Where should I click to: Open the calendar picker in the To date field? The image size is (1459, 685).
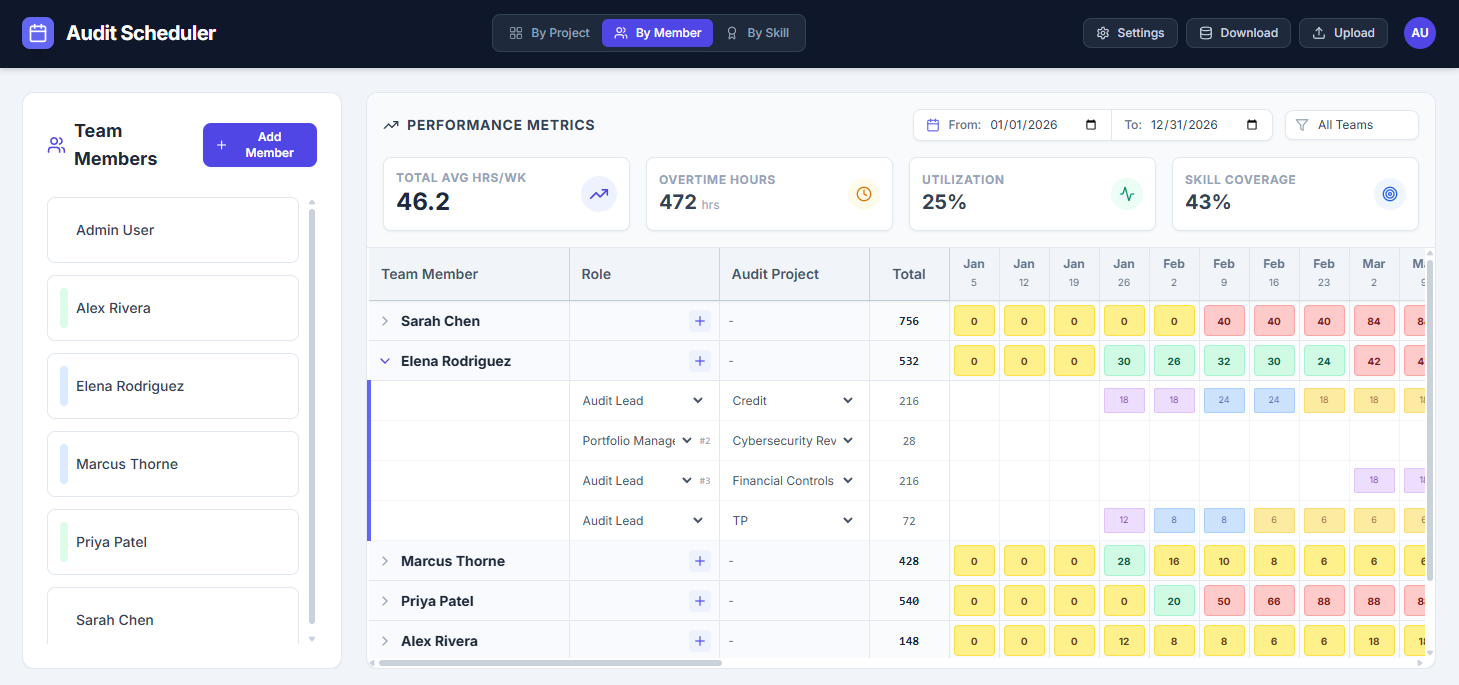tap(1252, 125)
